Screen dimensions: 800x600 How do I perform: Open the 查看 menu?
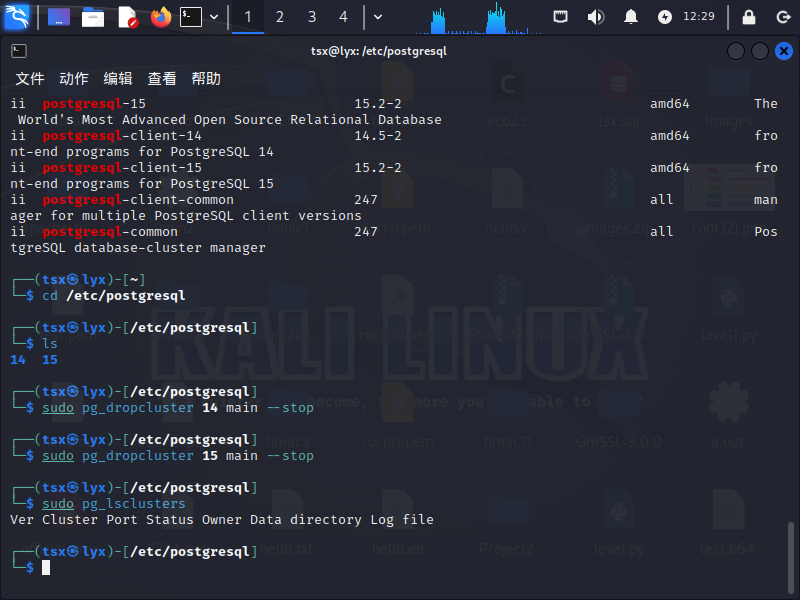[x=162, y=79]
